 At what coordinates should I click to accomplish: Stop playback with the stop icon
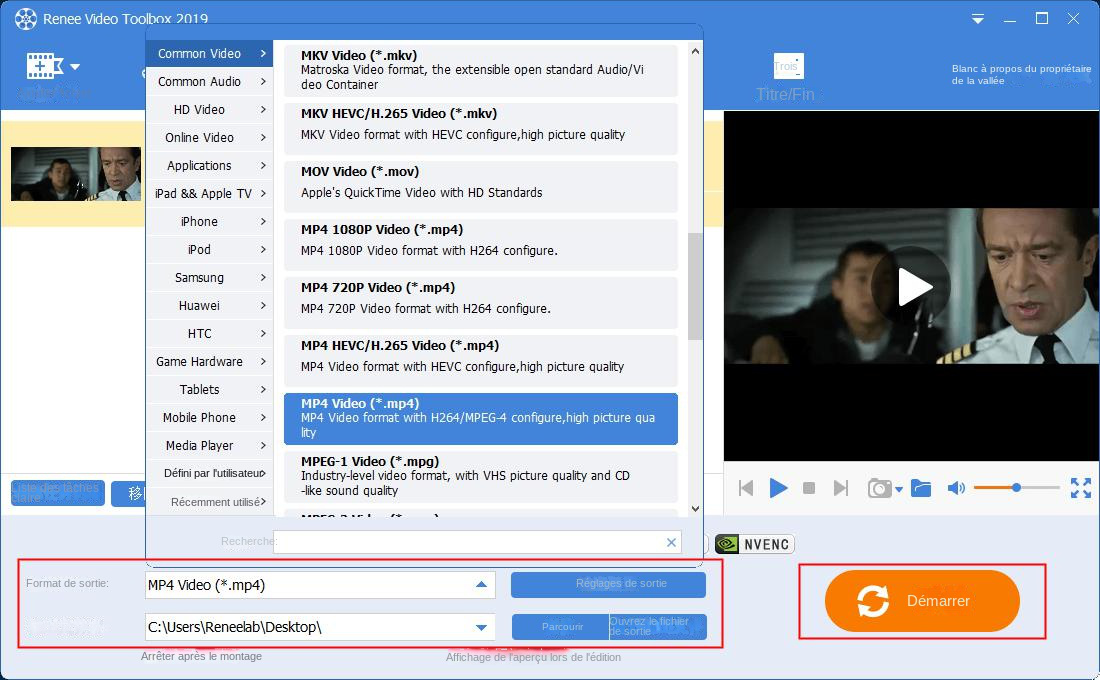808,488
